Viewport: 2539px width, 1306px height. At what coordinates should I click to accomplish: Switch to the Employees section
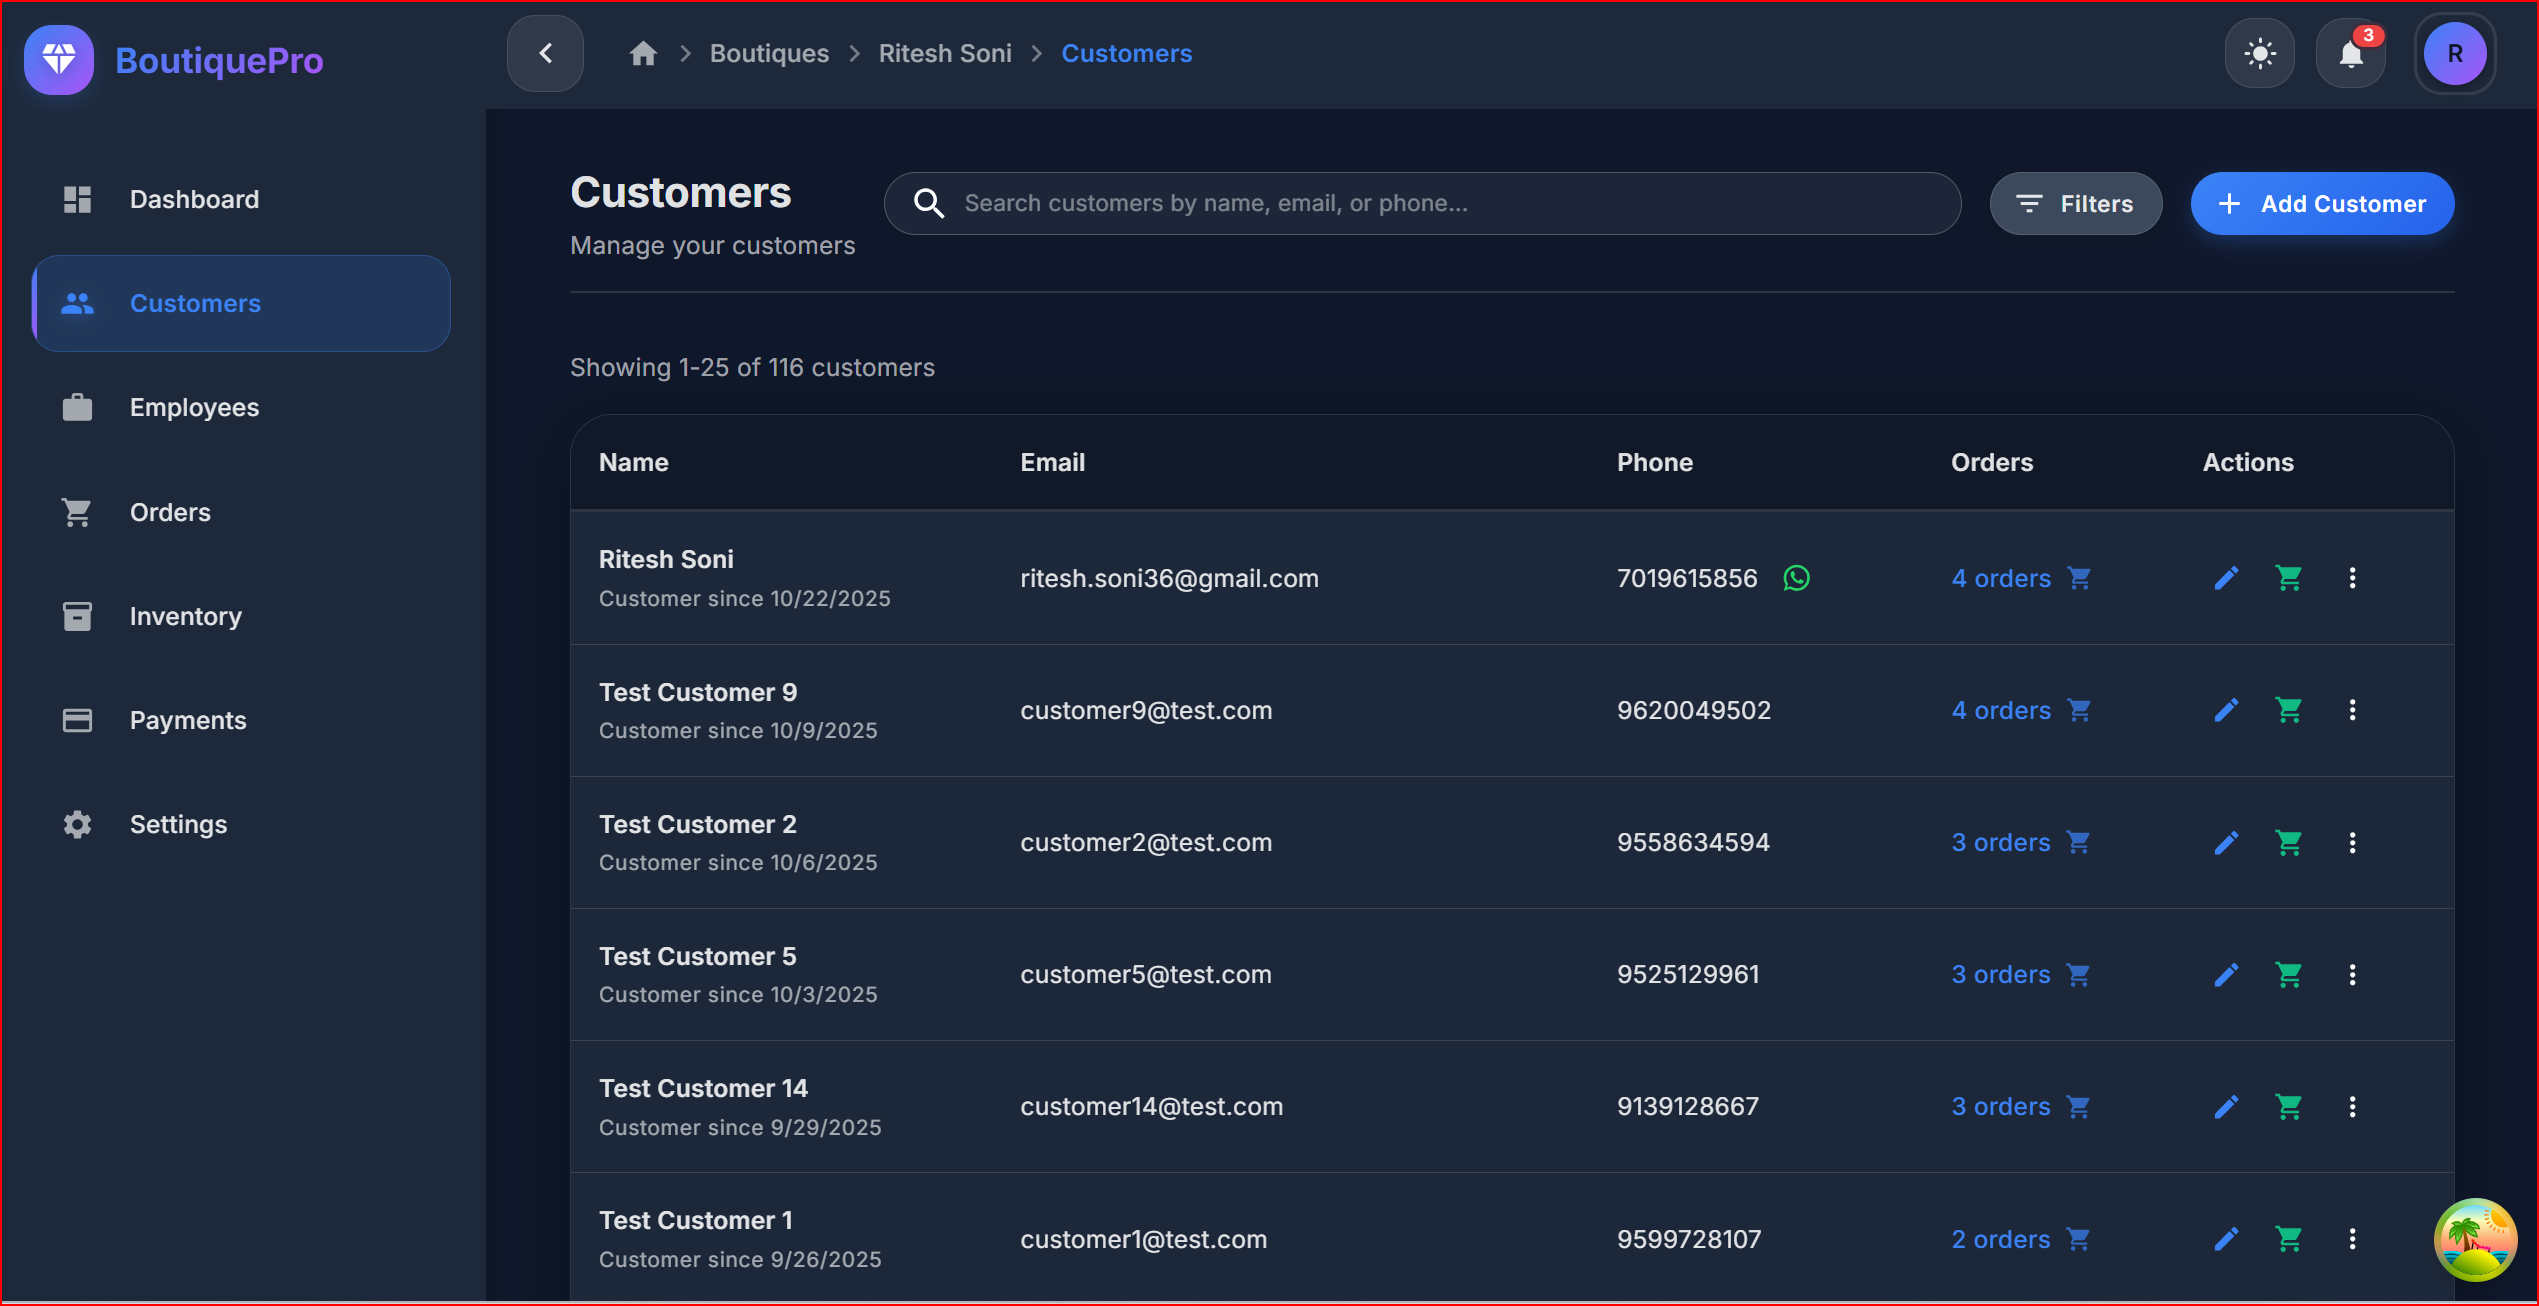[x=194, y=407]
